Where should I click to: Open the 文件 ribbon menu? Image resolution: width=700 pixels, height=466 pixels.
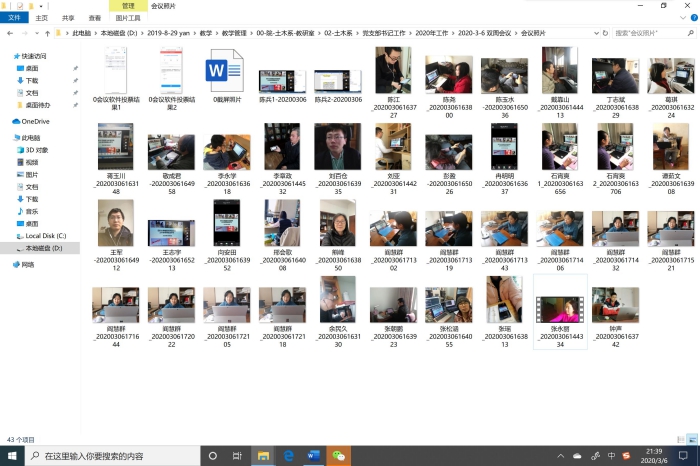(14, 18)
